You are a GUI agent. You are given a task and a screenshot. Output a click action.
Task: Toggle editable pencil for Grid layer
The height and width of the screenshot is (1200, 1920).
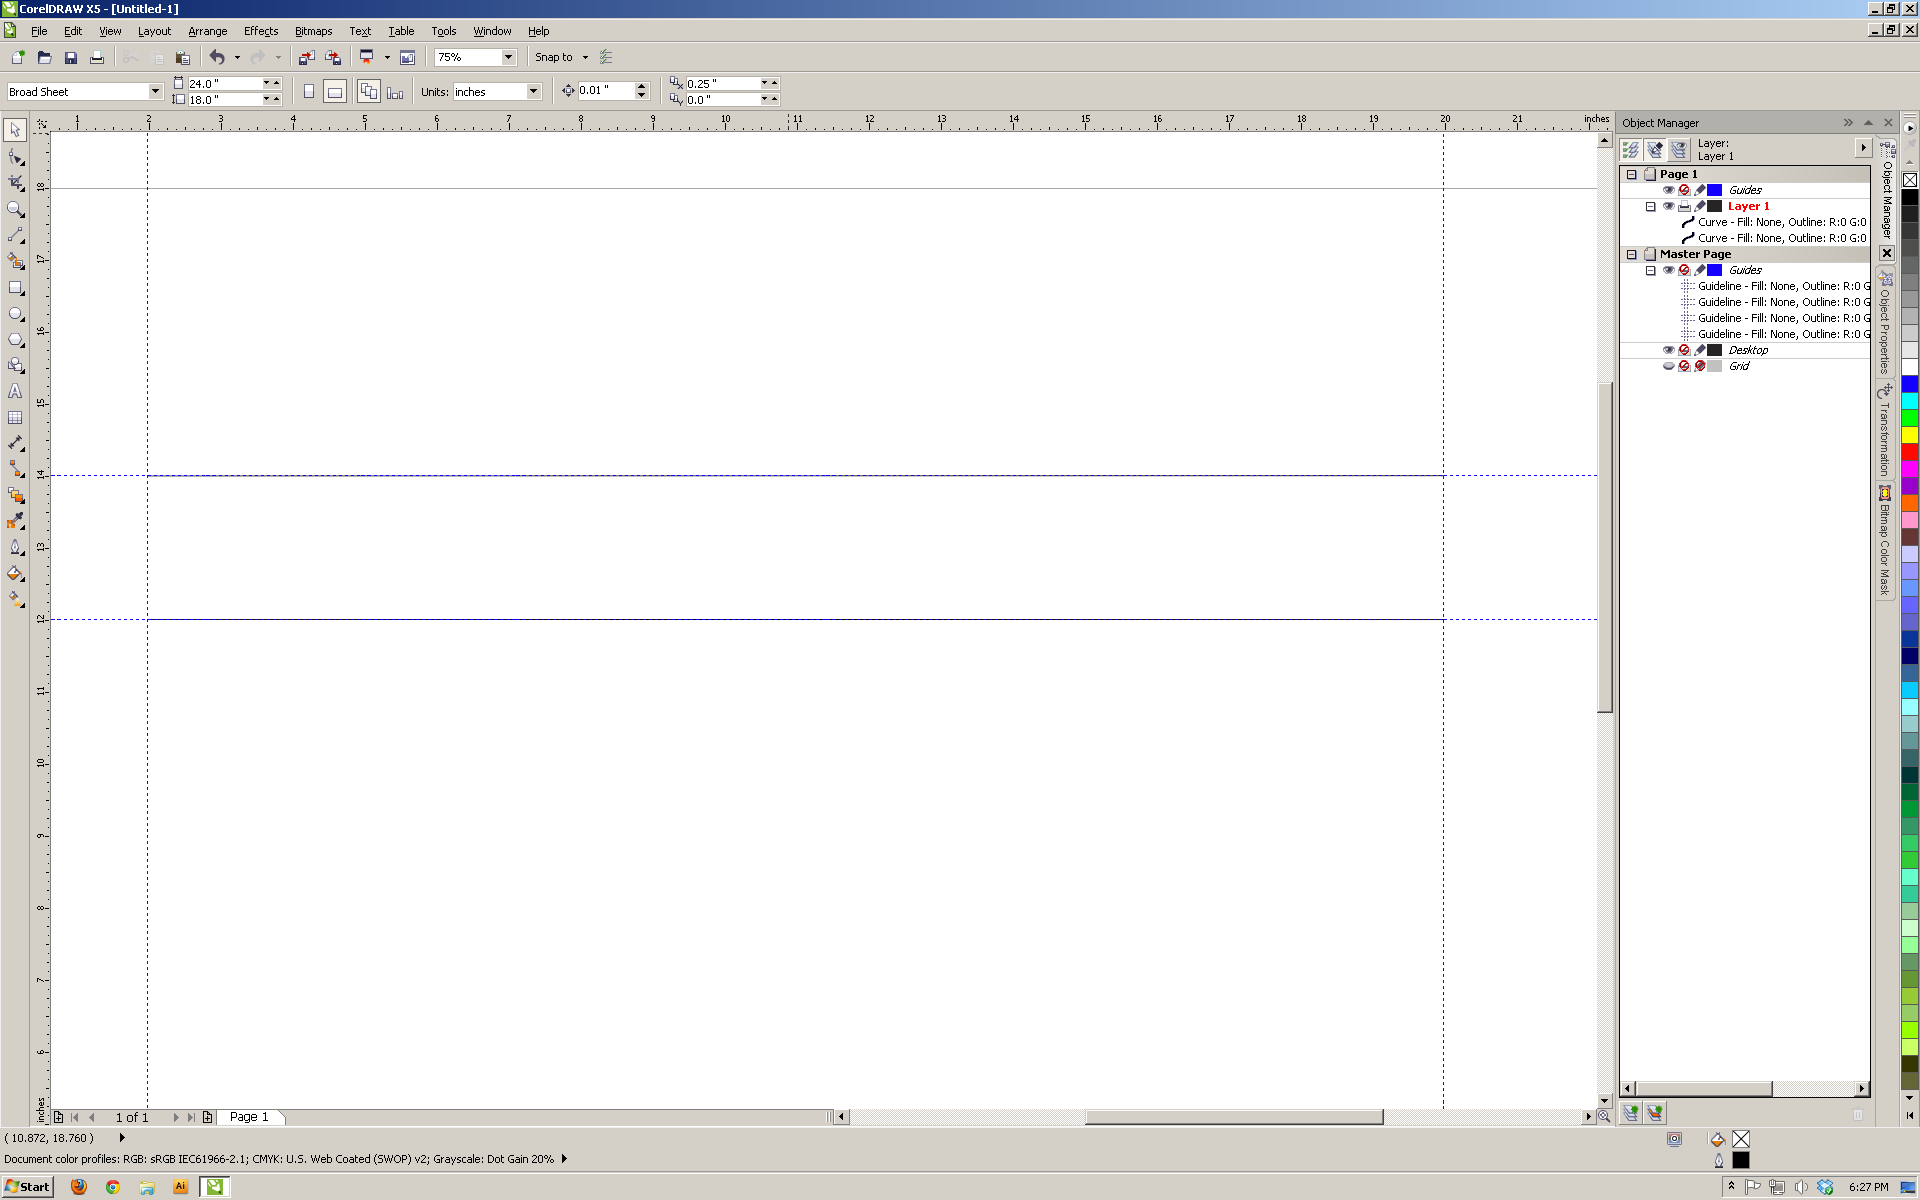pyautogui.click(x=1700, y=366)
